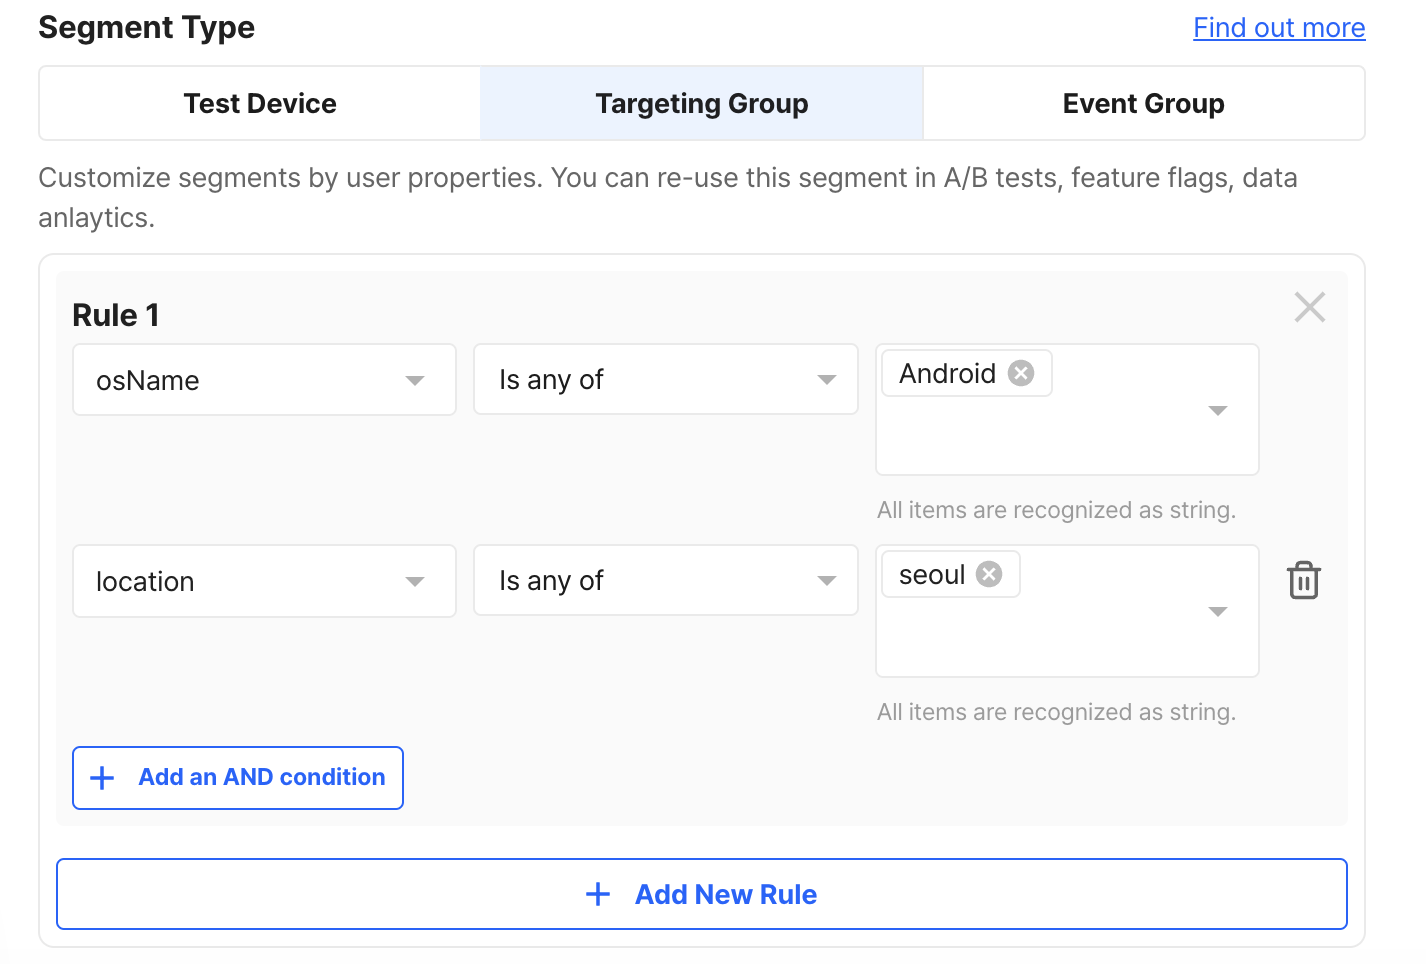Click the plus icon on Add New Rule

(x=598, y=894)
